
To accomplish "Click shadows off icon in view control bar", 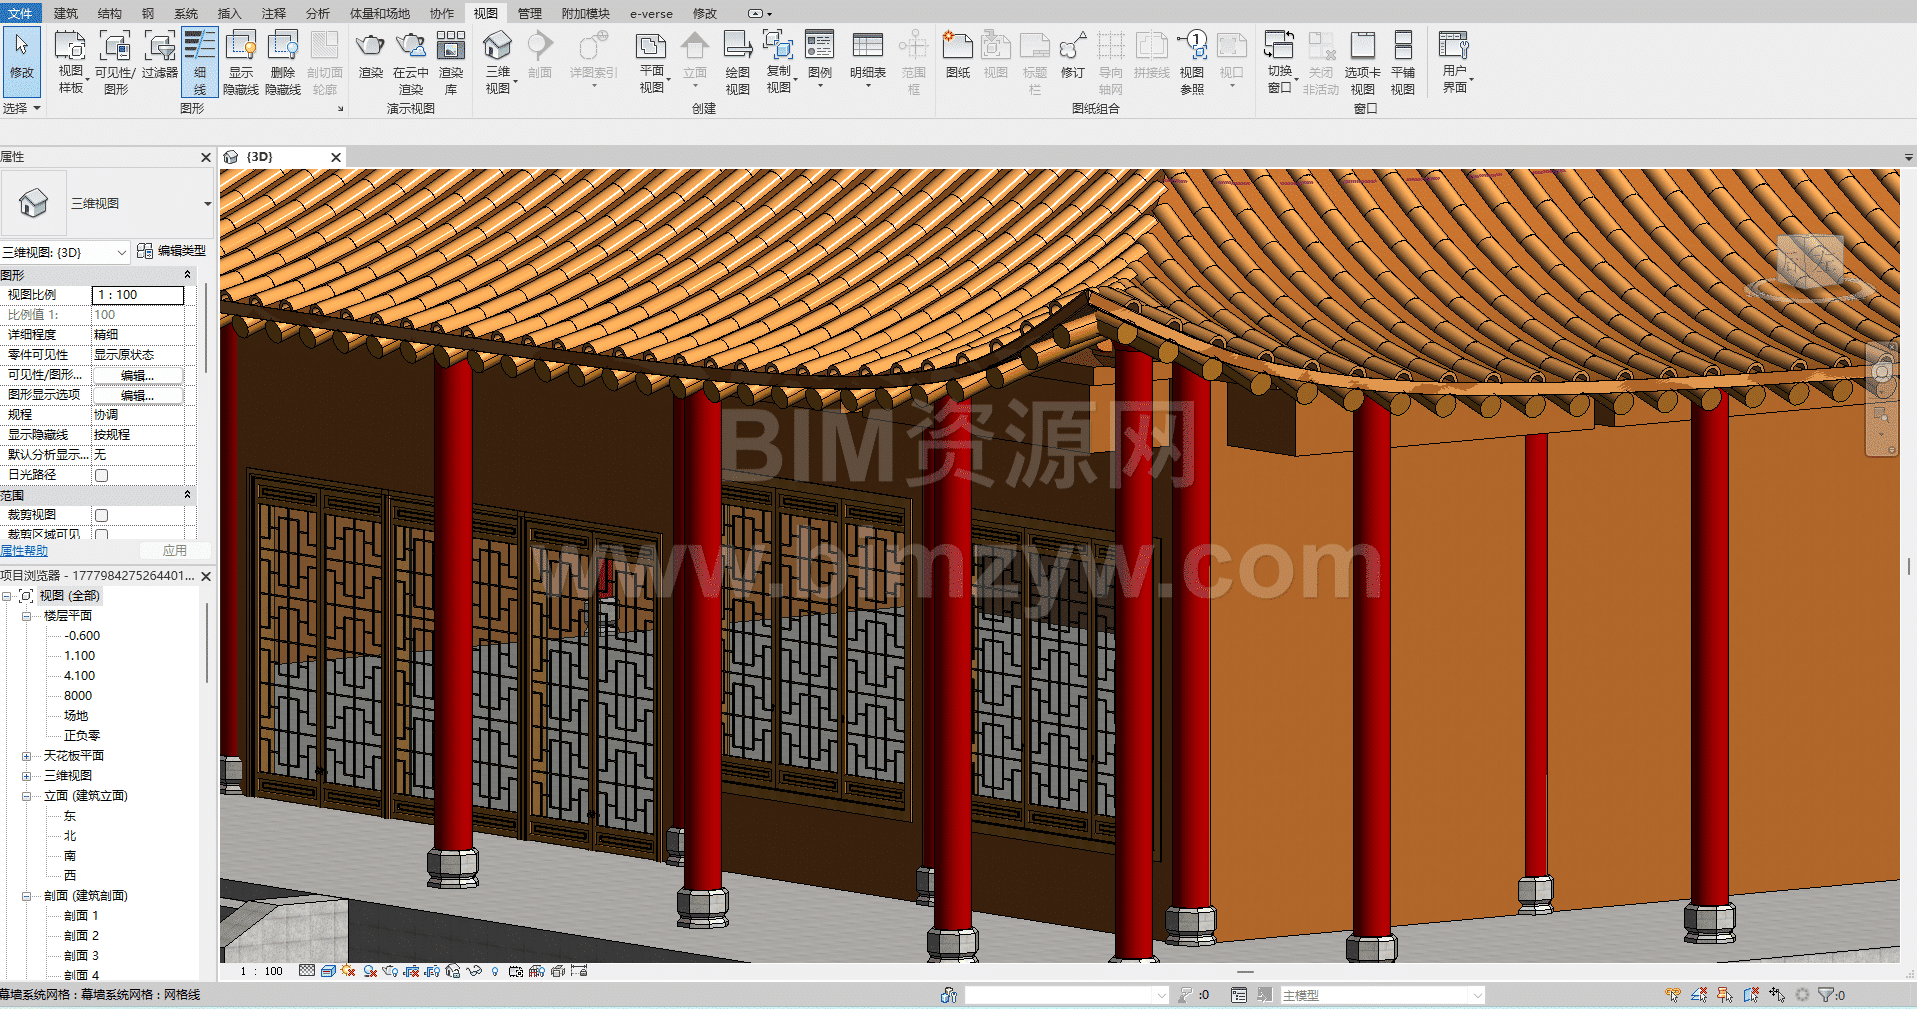I will [370, 971].
